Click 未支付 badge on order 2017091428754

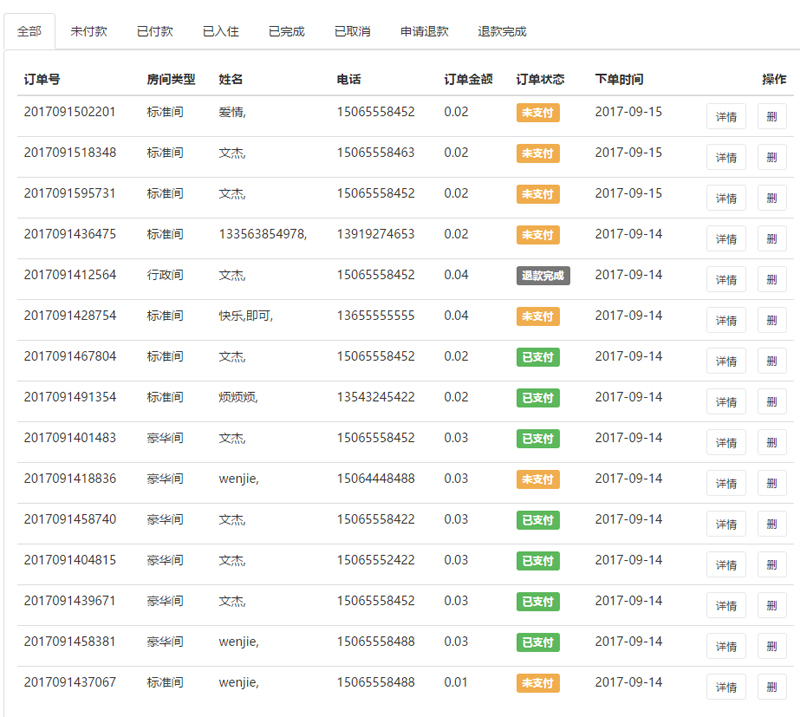(x=537, y=316)
